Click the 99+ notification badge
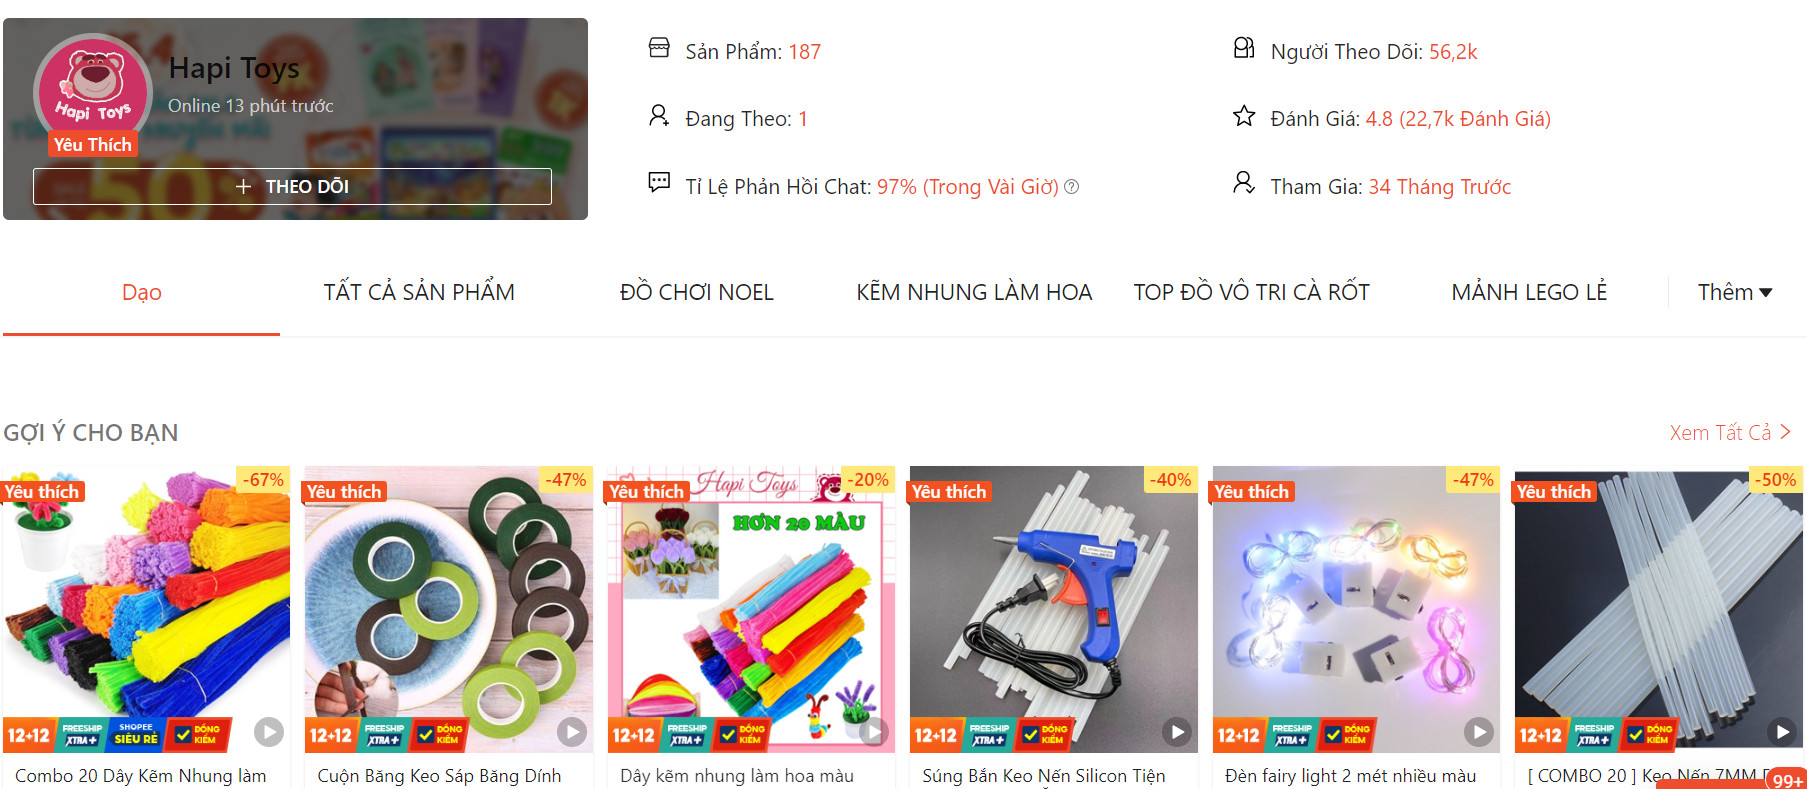Screen dimensions: 1807x789 coord(1787,779)
